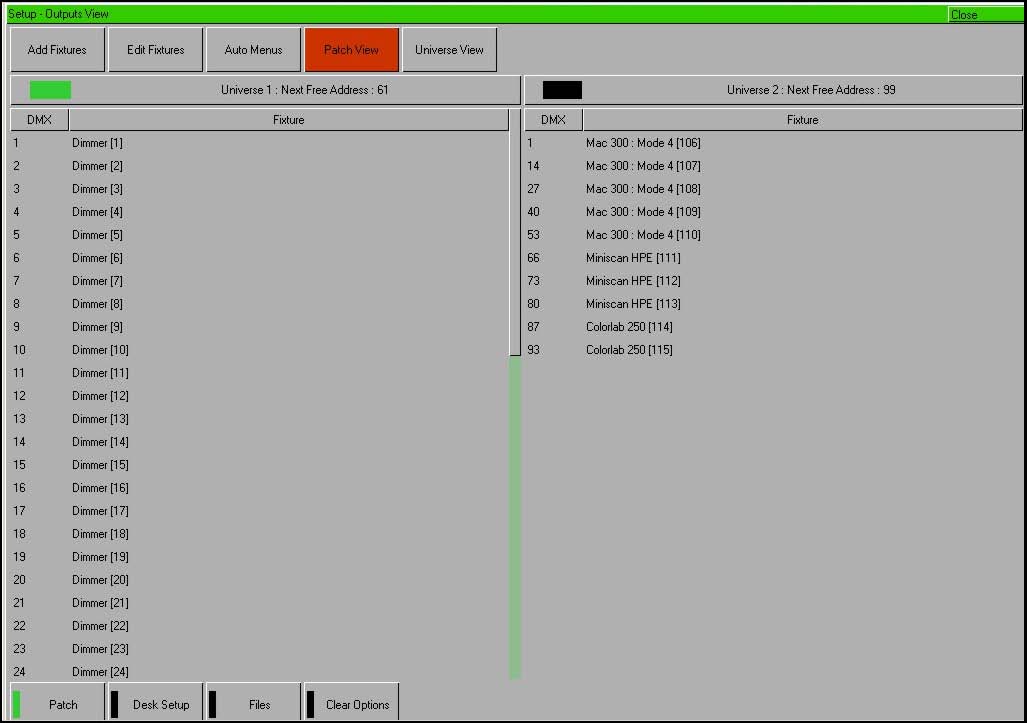Select Dimmer [18] row
Viewport: 1027px width, 723px height.
259,534
